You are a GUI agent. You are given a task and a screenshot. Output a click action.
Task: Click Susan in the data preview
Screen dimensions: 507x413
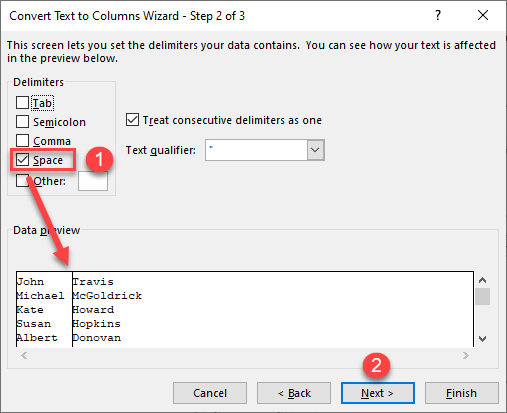[x=34, y=324]
